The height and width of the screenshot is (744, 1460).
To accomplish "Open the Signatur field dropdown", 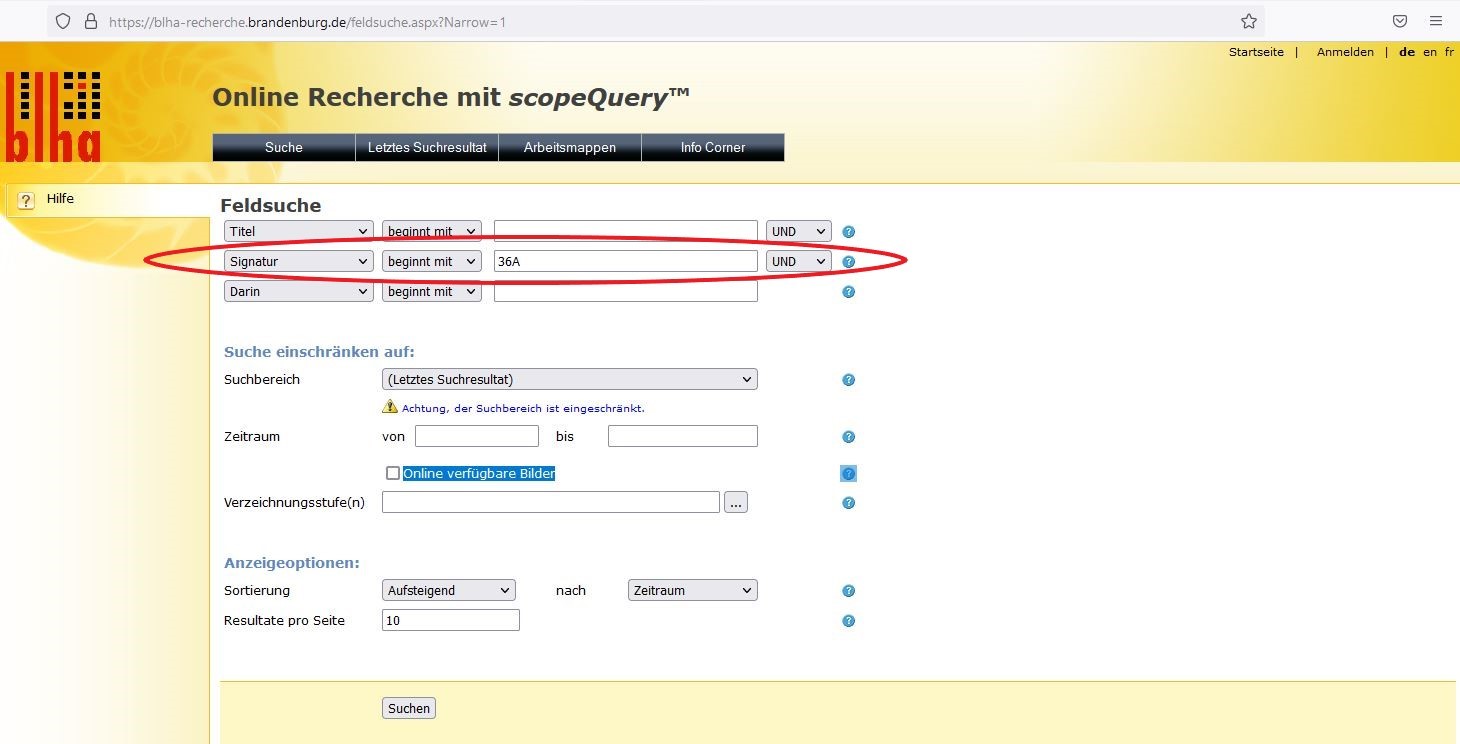I will coord(299,261).
